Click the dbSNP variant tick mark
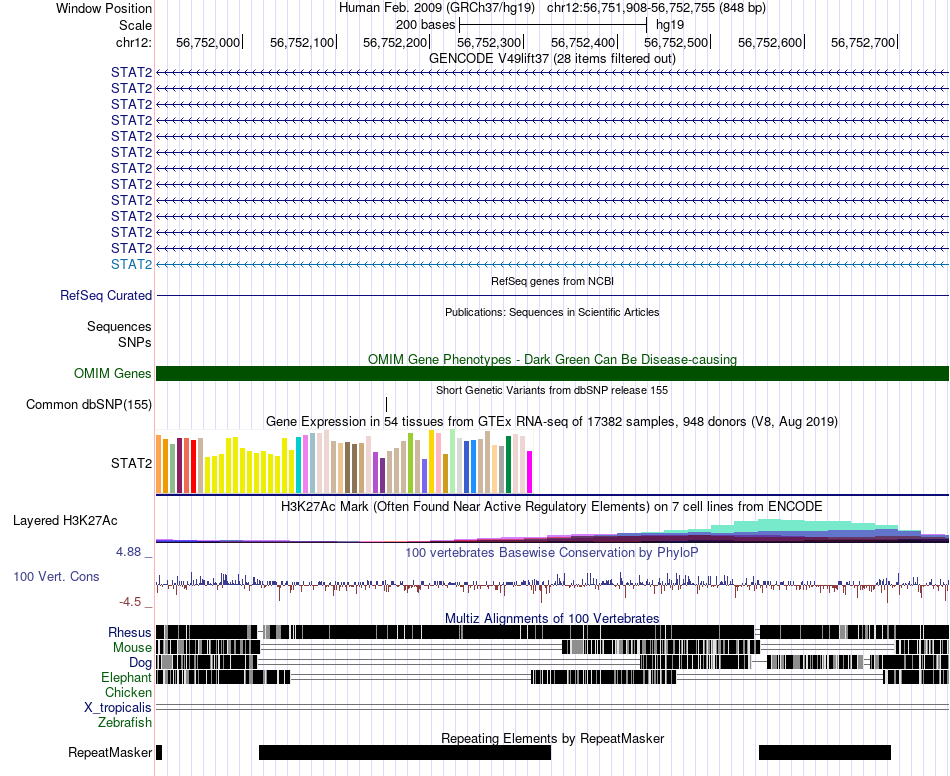Viewport: 950px width, 776px height. pyautogui.click(x=387, y=405)
